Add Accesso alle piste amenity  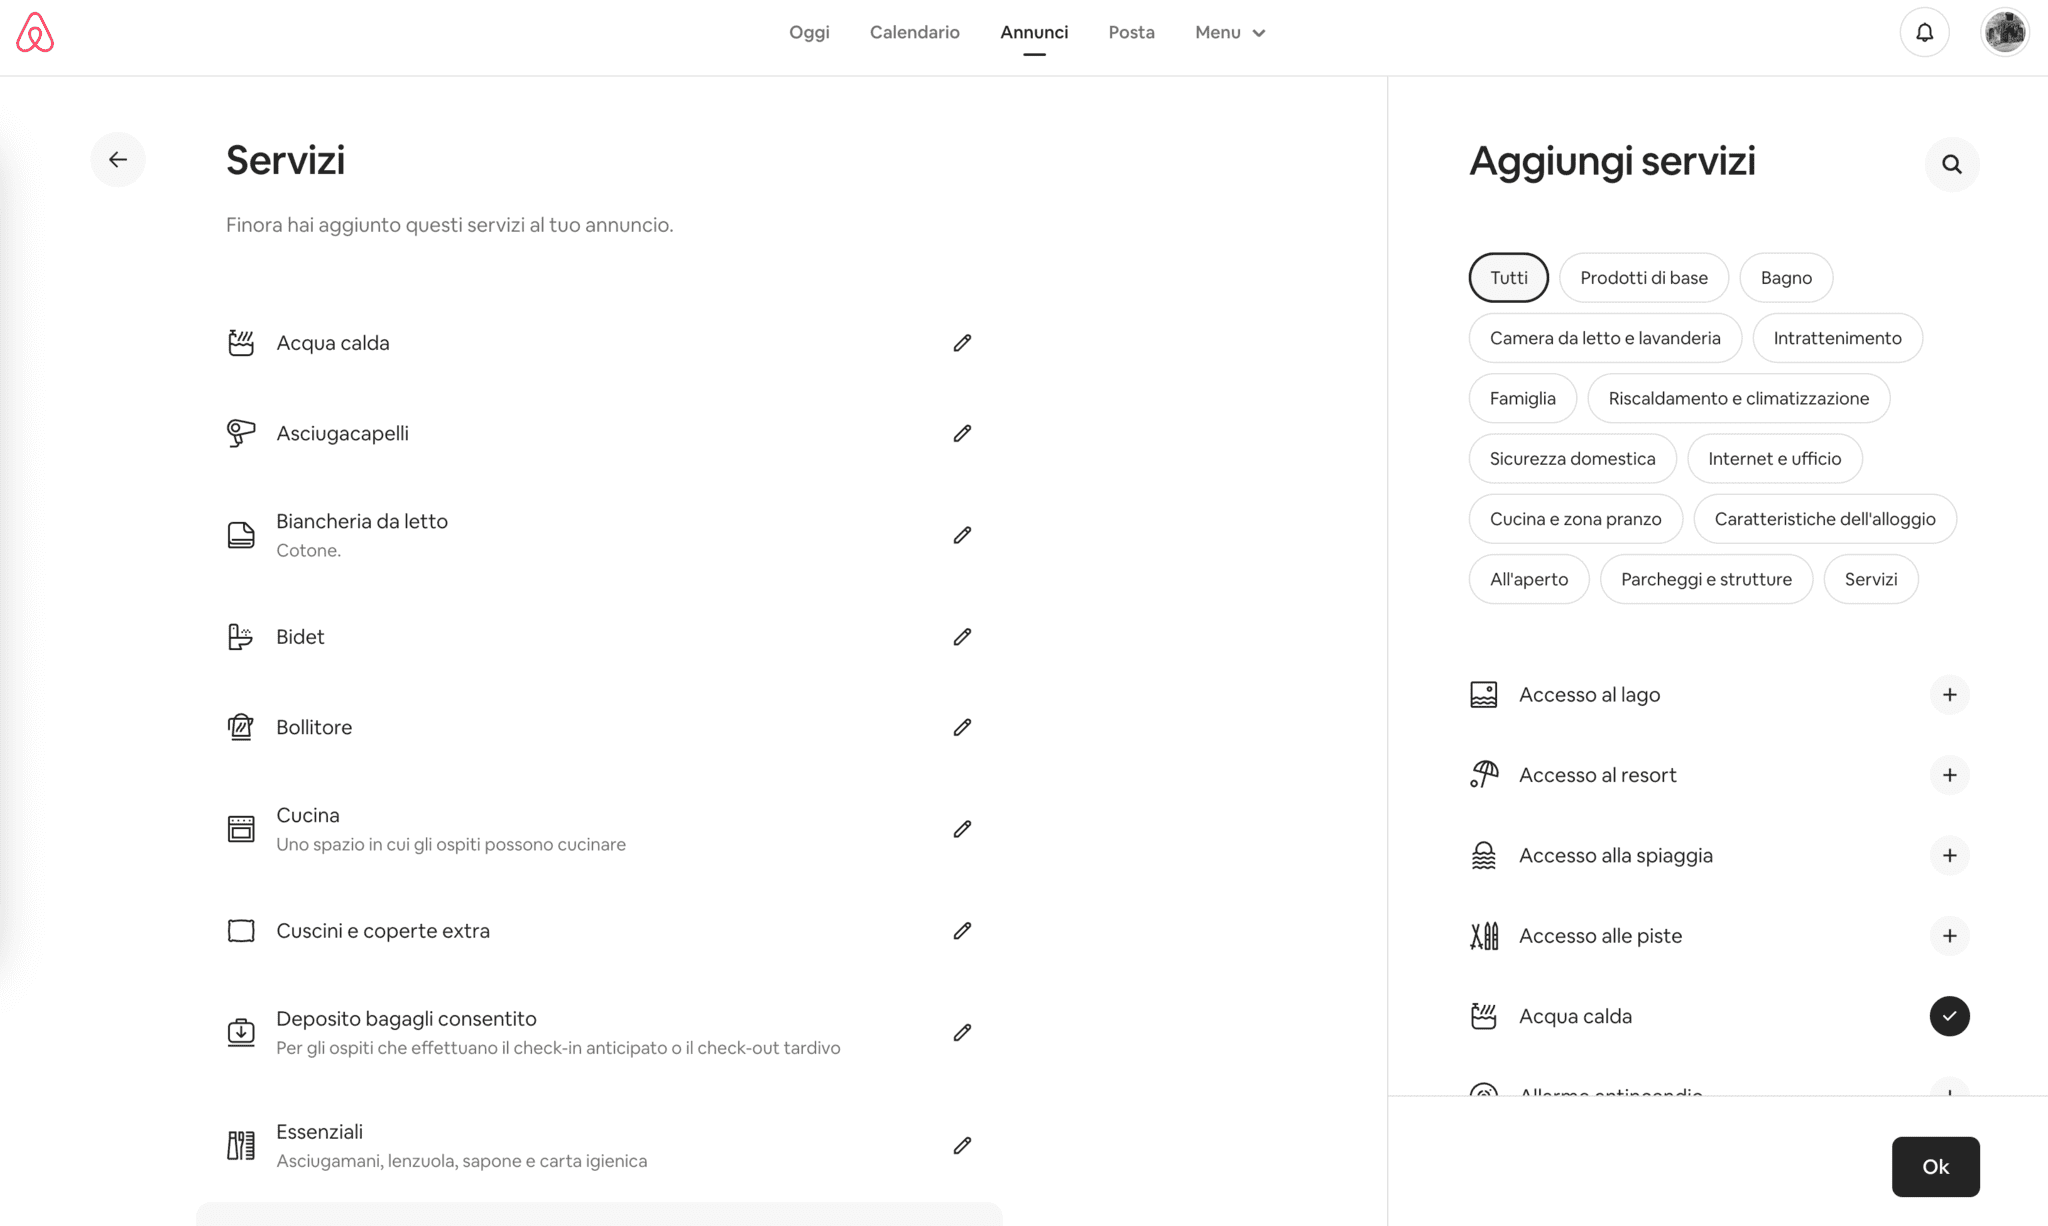(x=1949, y=936)
